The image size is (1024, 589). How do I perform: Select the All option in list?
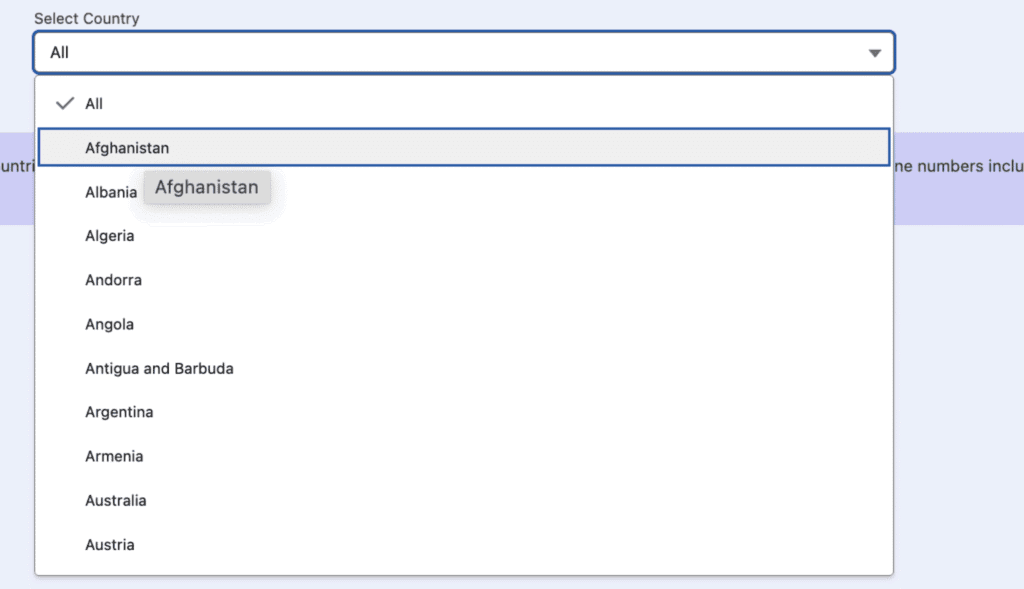94,104
